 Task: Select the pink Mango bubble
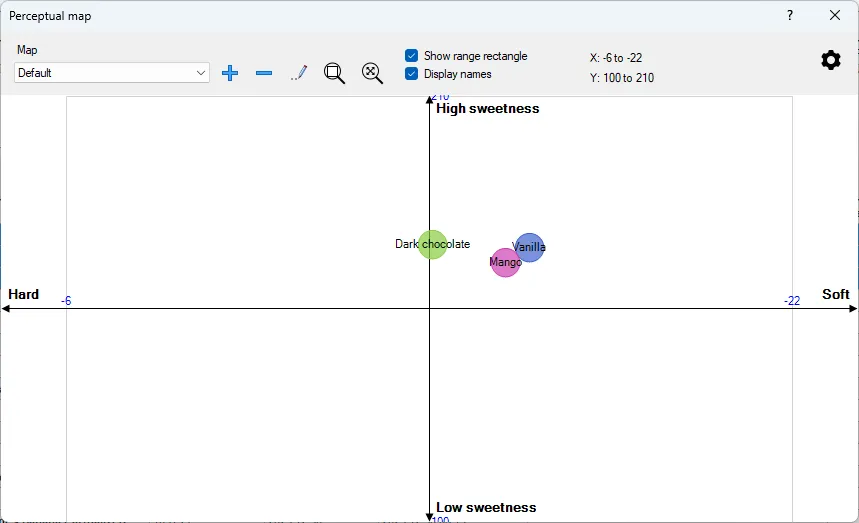(505, 263)
